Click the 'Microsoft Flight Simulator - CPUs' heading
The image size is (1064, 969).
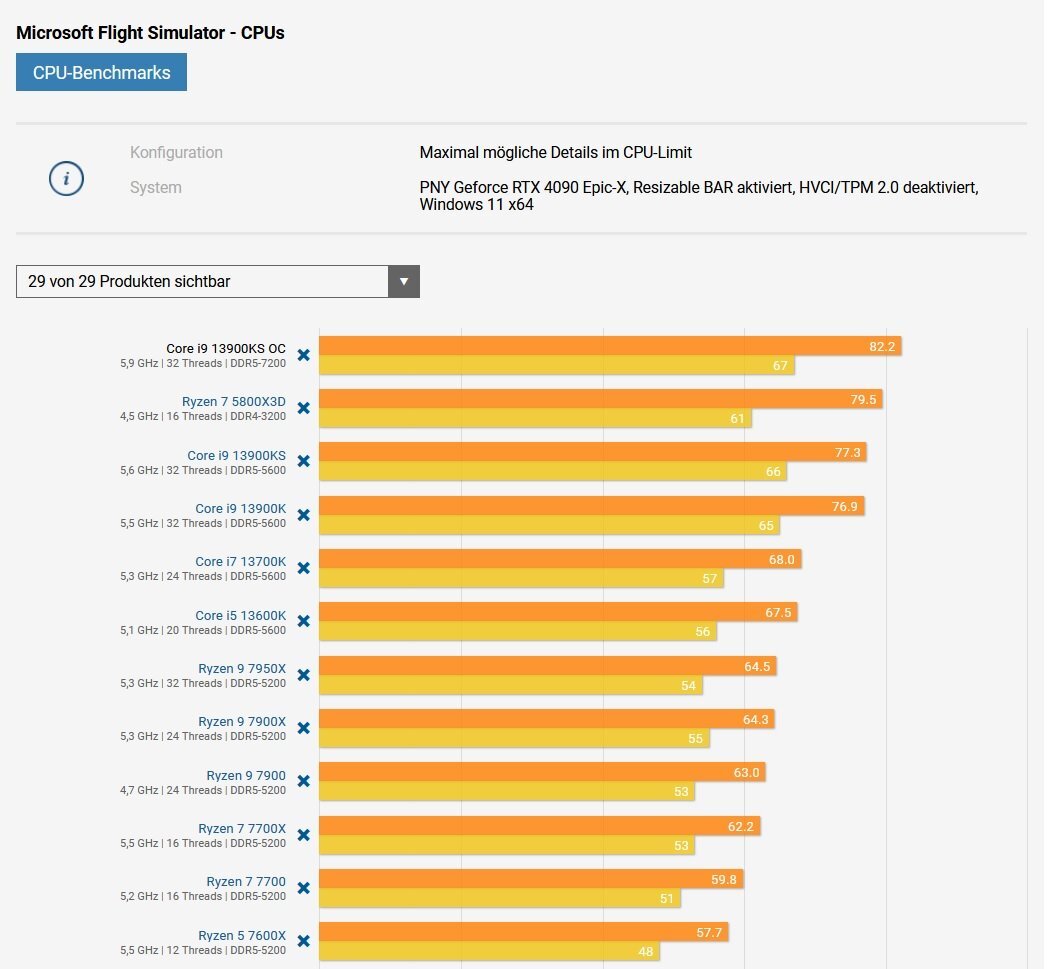click(150, 33)
